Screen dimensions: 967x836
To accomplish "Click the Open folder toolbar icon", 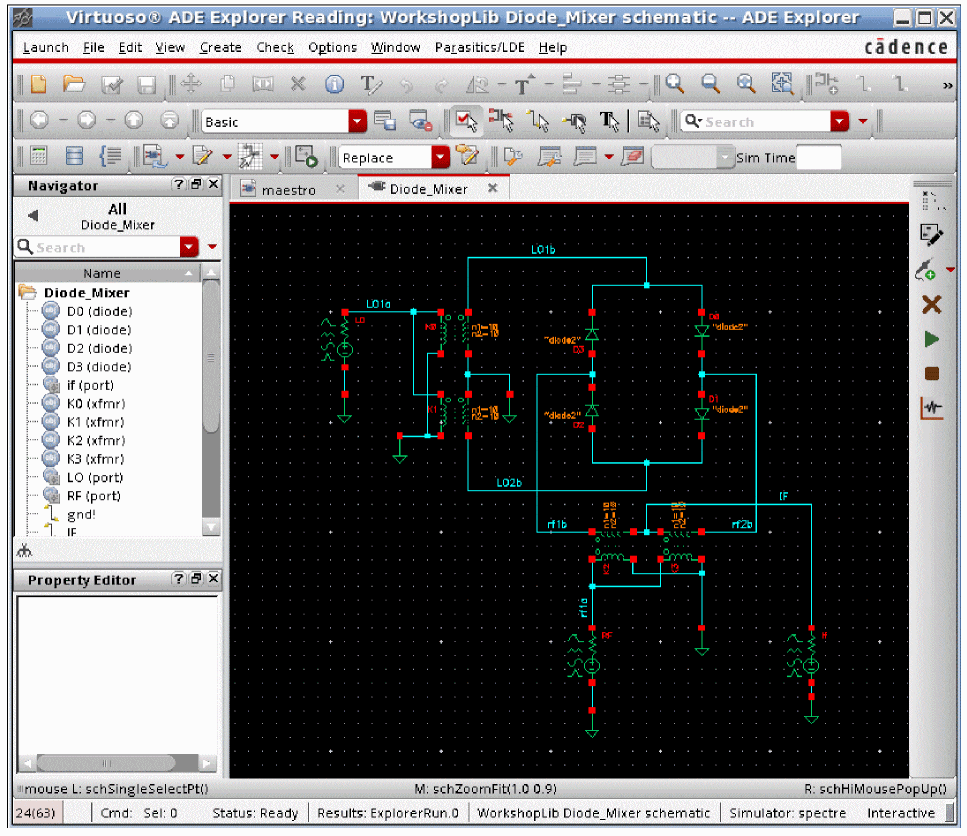I will coord(73,85).
